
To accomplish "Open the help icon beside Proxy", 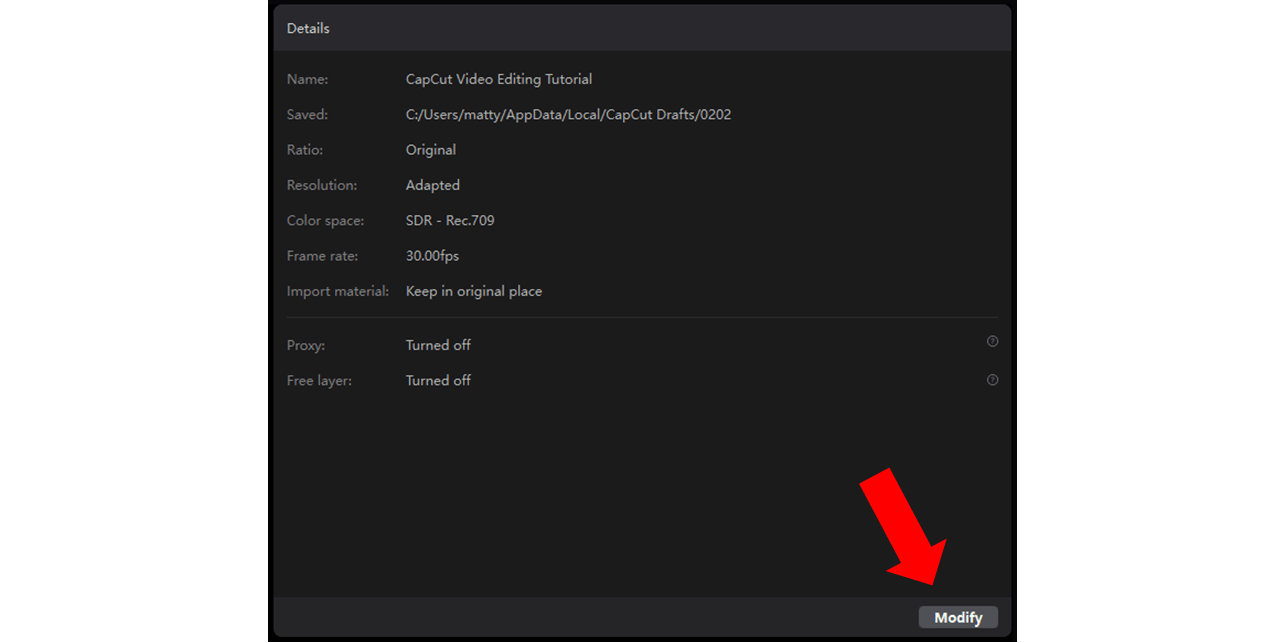I will pyautogui.click(x=992, y=341).
